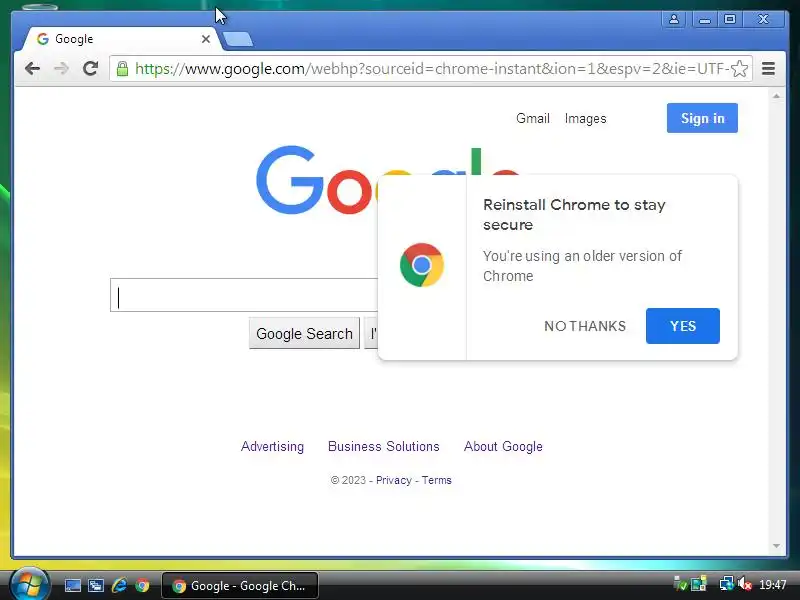Go back with the browser back arrow
The width and height of the screenshot is (800, 600).
click(x=32, y=68)
